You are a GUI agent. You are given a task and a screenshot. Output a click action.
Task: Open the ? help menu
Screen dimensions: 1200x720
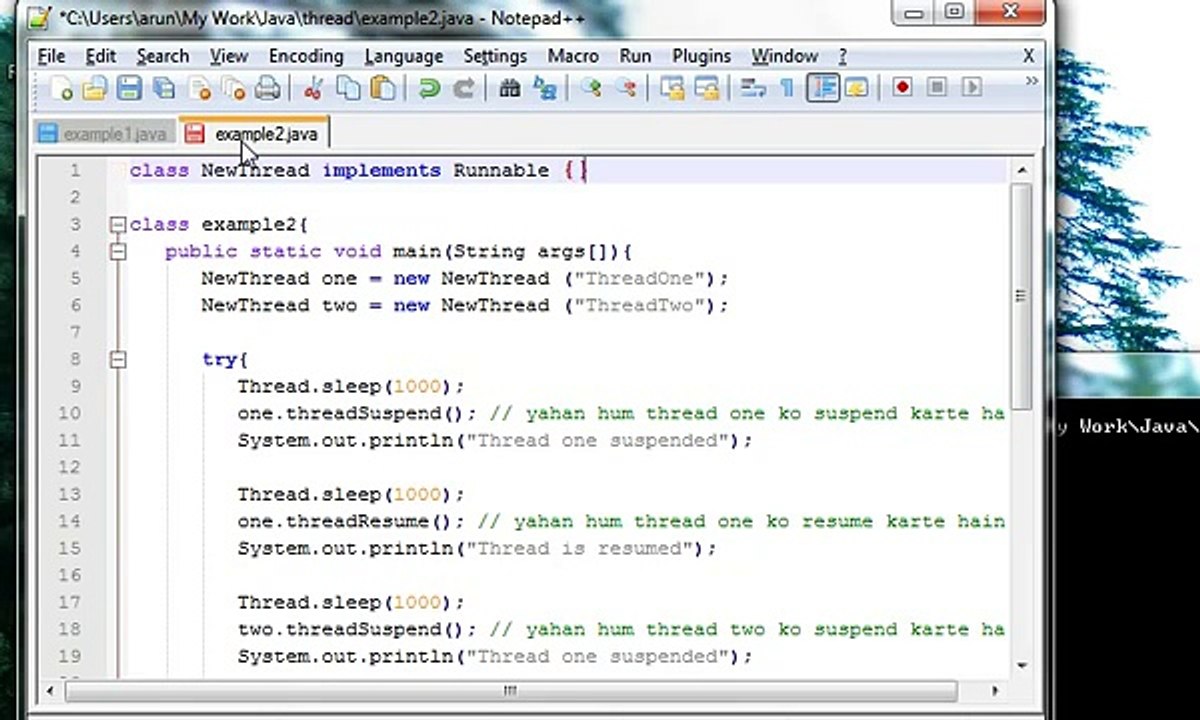click(842, 56)
